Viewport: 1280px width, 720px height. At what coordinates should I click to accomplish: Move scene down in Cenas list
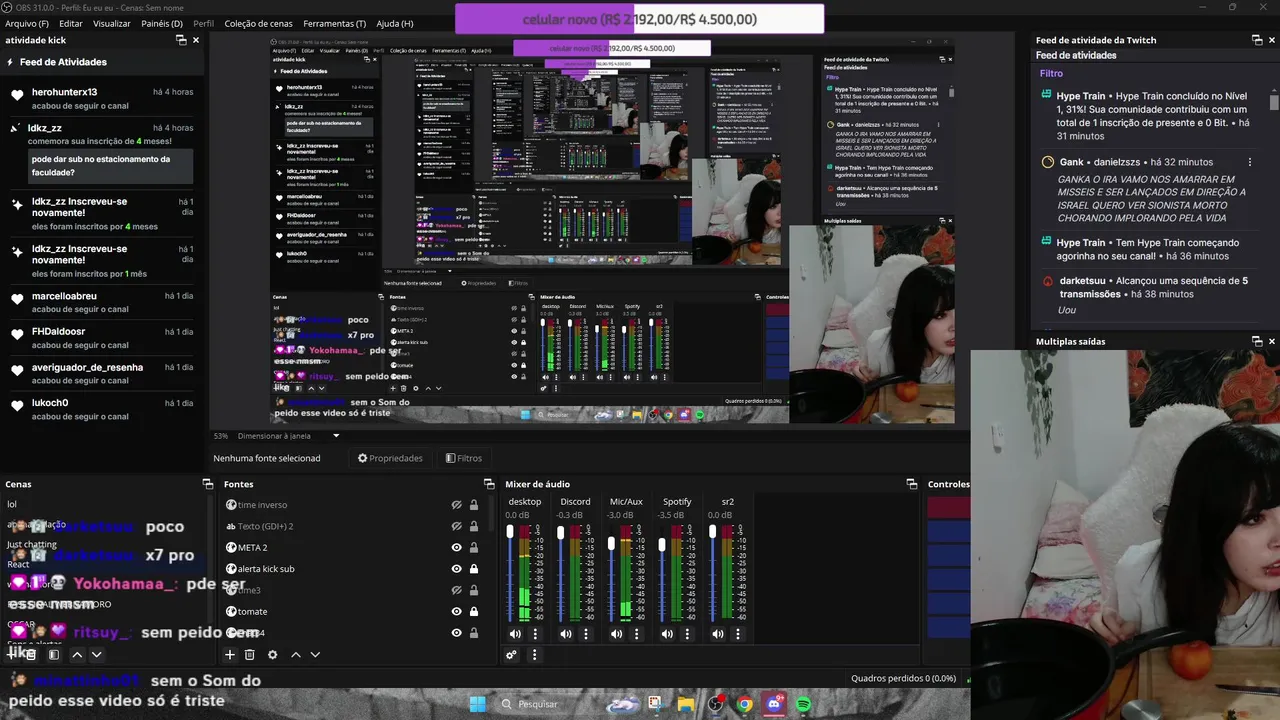pyautogui.click(x=96, y=655)
